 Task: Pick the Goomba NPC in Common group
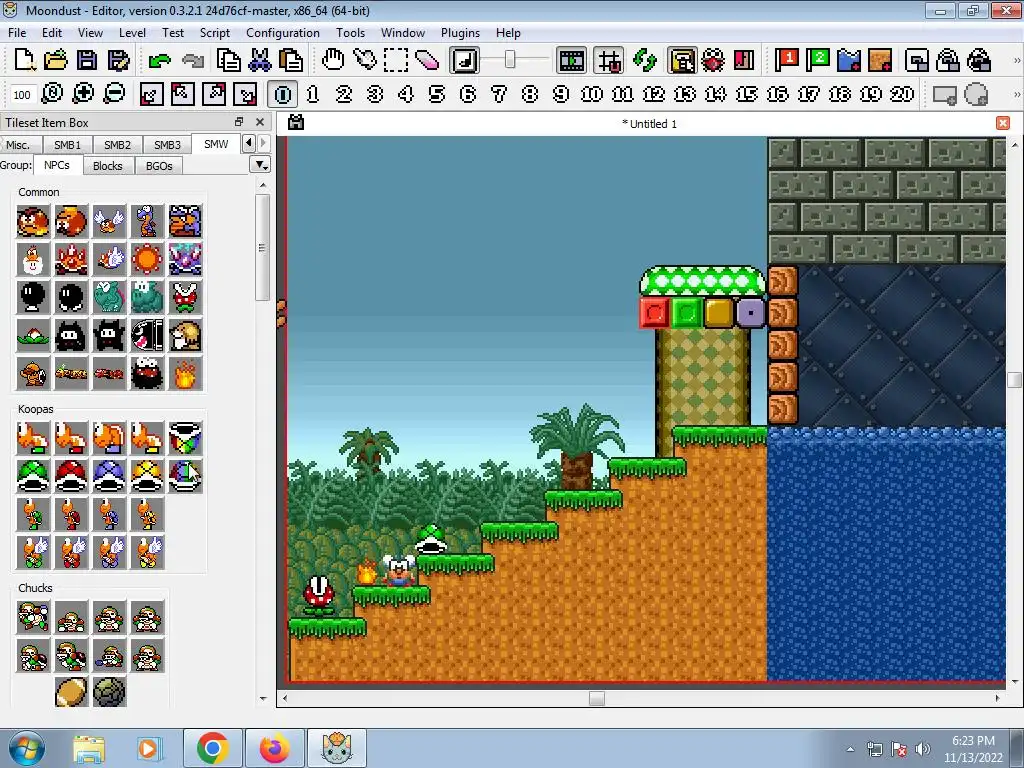(33, 221)
